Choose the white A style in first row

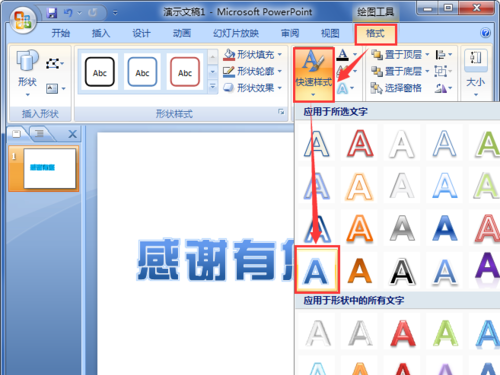tap(402, 144)
